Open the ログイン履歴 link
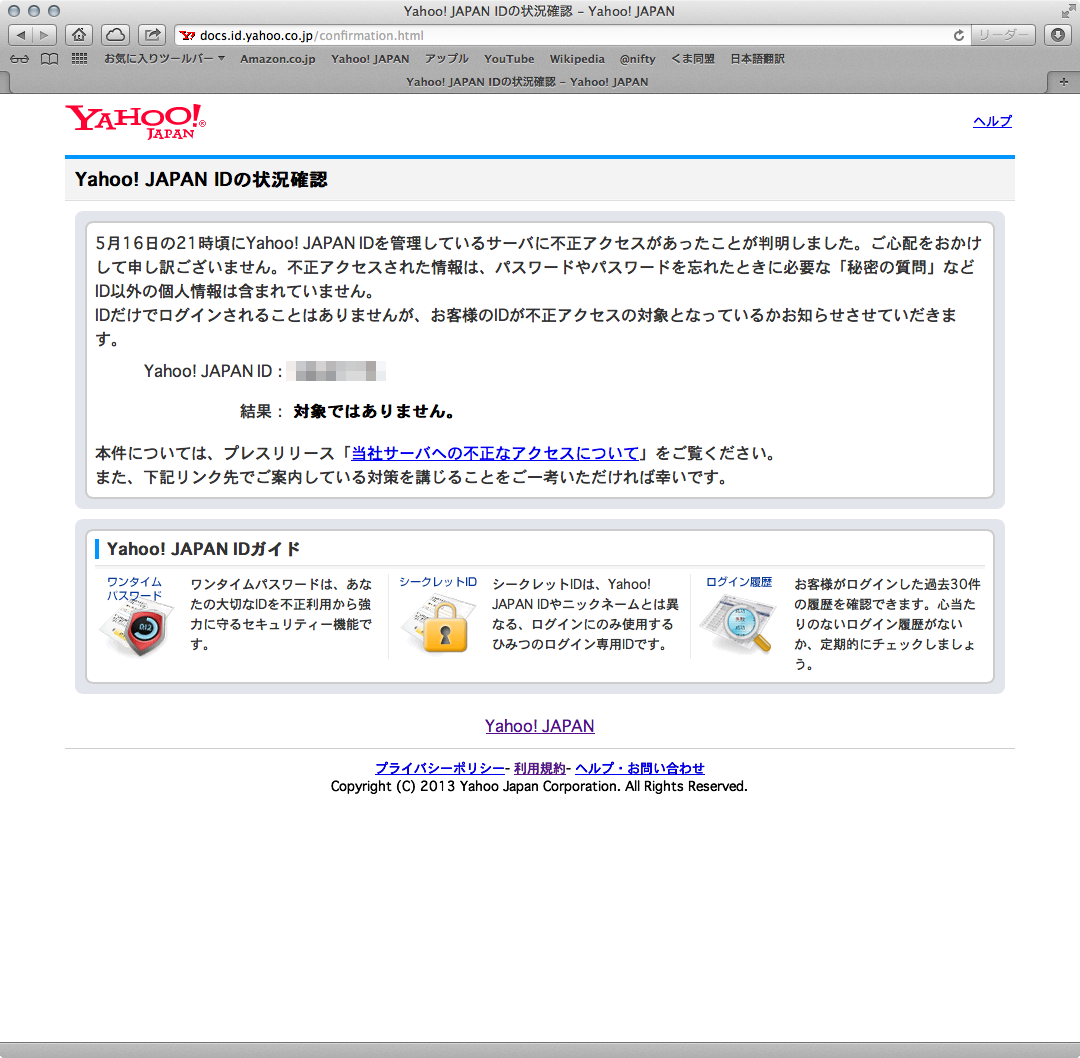The image size is (1080, 1058). point(738,582)
